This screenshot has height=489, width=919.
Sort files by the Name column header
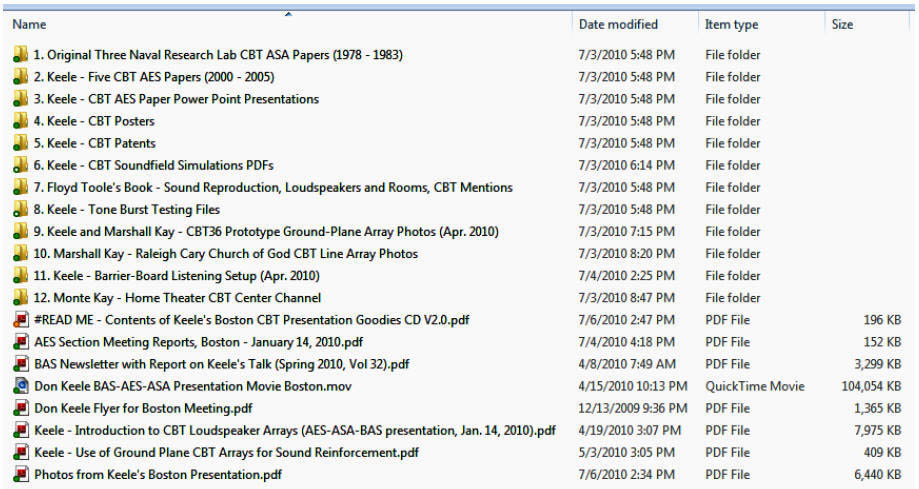point(30,24)
